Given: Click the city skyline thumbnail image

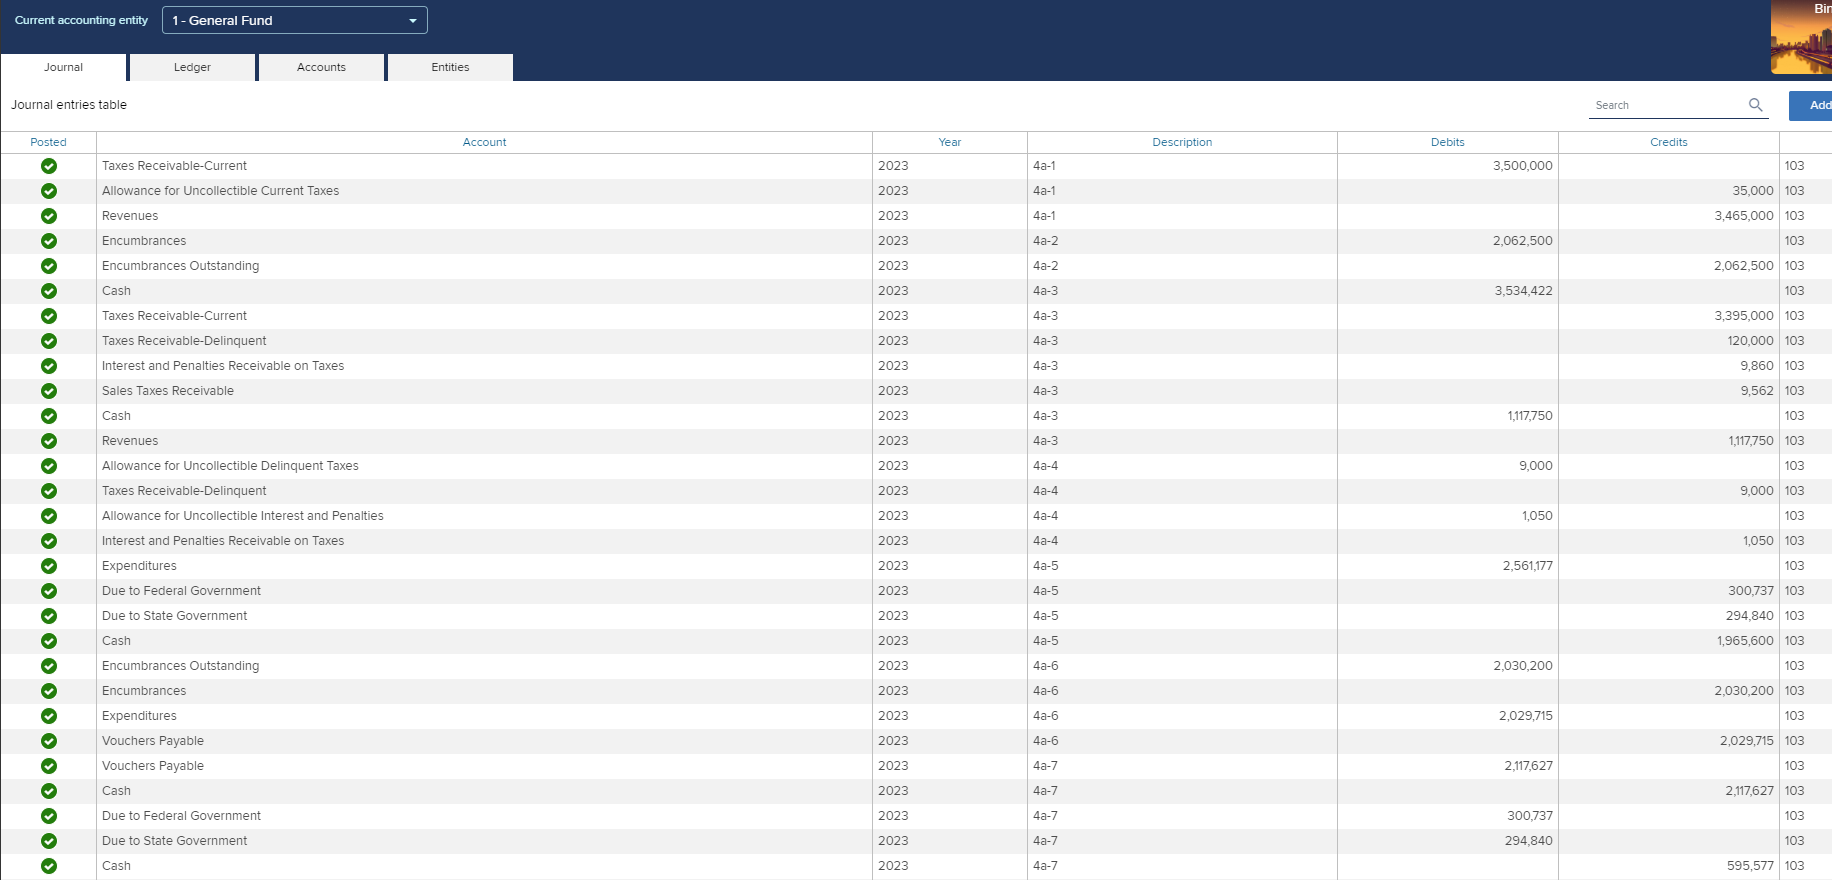Looking at the screenshot, I should (x=1802, y=37).
